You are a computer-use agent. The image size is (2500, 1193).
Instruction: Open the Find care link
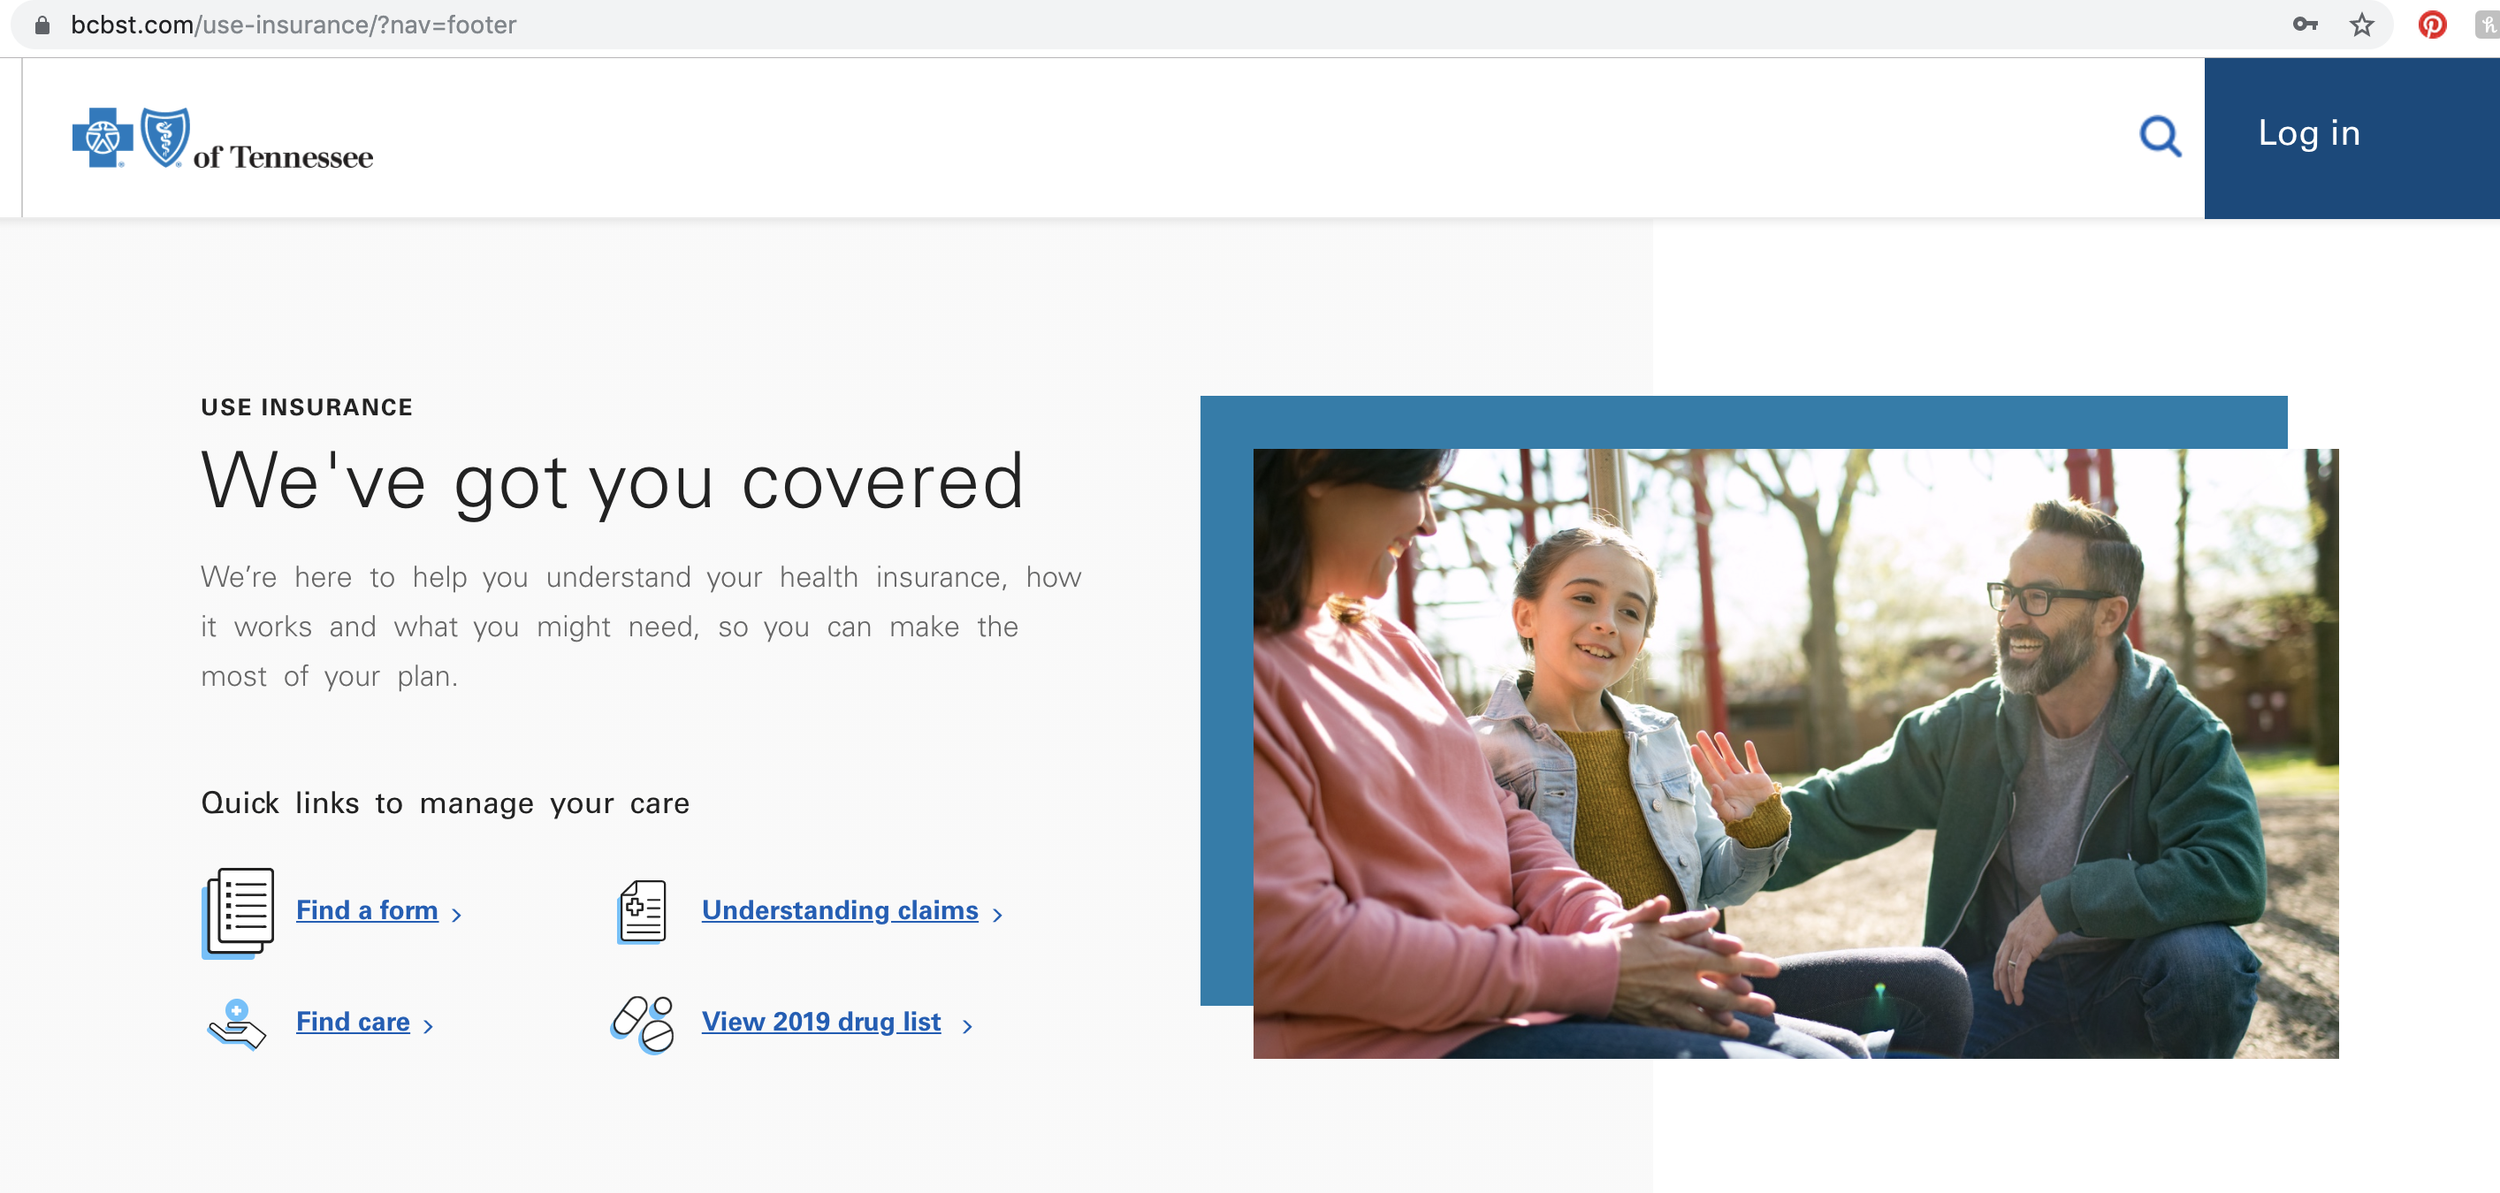pos(353,1021)
